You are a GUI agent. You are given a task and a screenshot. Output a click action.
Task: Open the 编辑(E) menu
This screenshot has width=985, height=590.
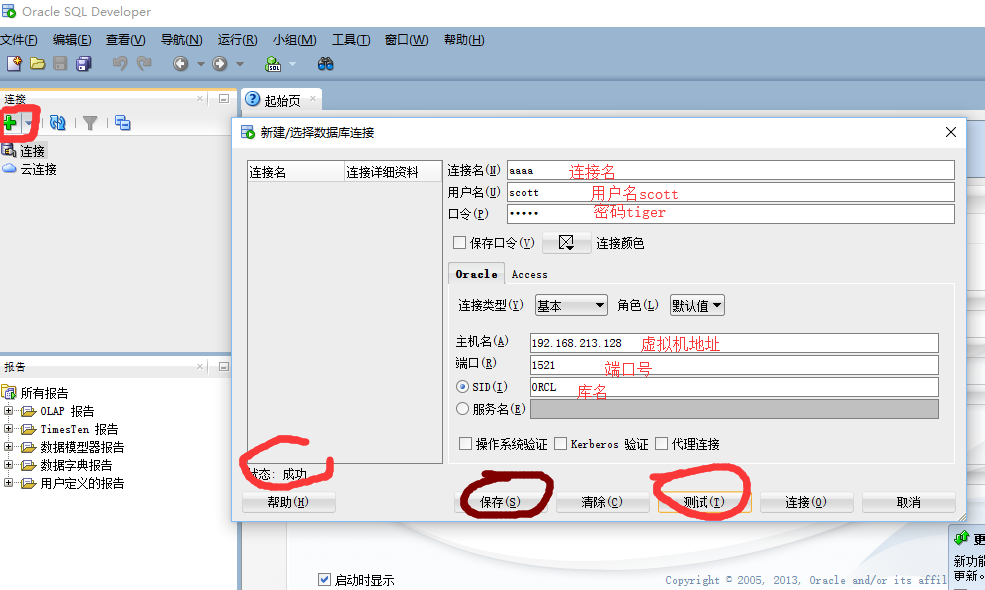point(72,40)
